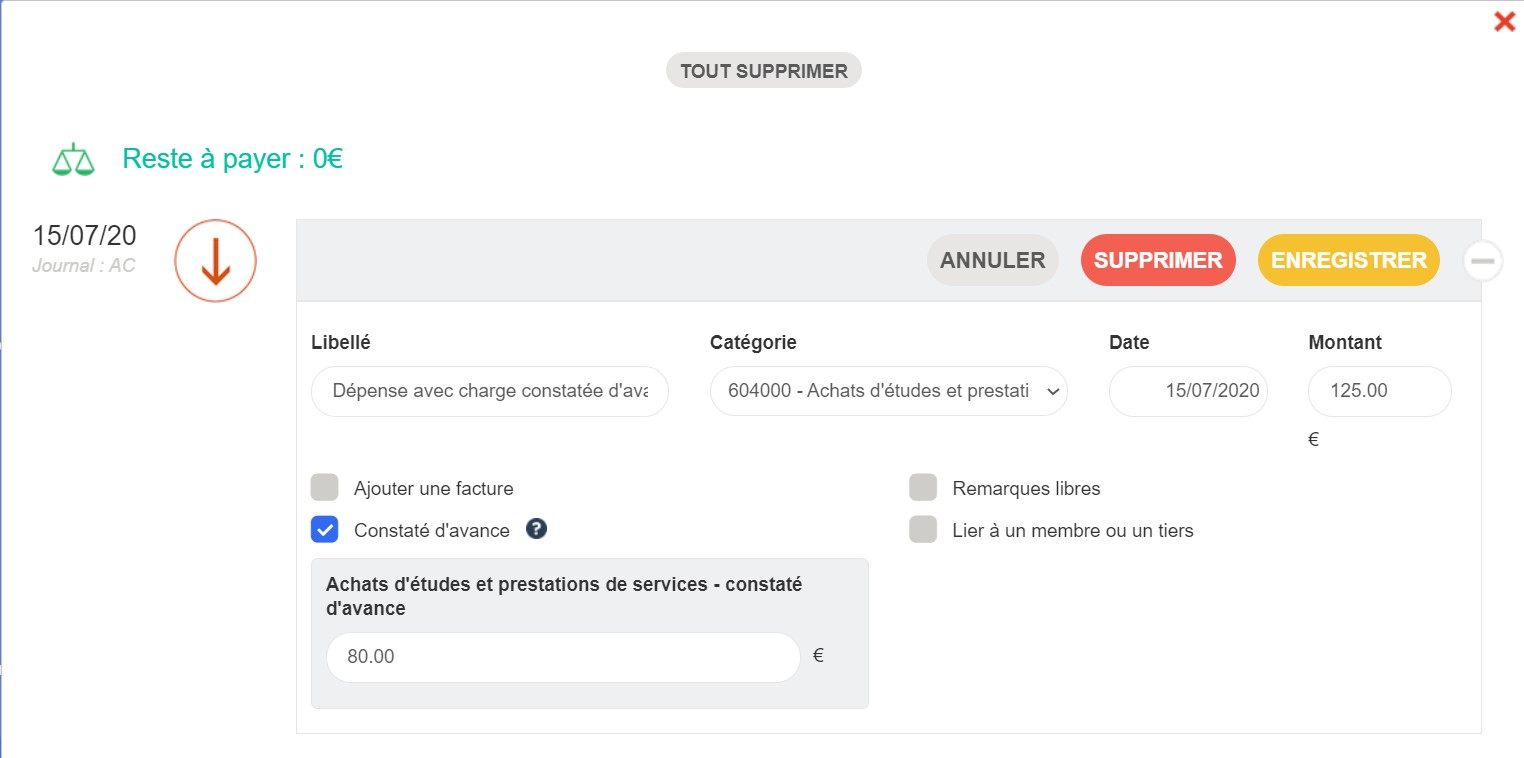The height and width of the screenshot is (758, 1524).
Task: Click the green balance scale icon
Action: tap(73, 160)
